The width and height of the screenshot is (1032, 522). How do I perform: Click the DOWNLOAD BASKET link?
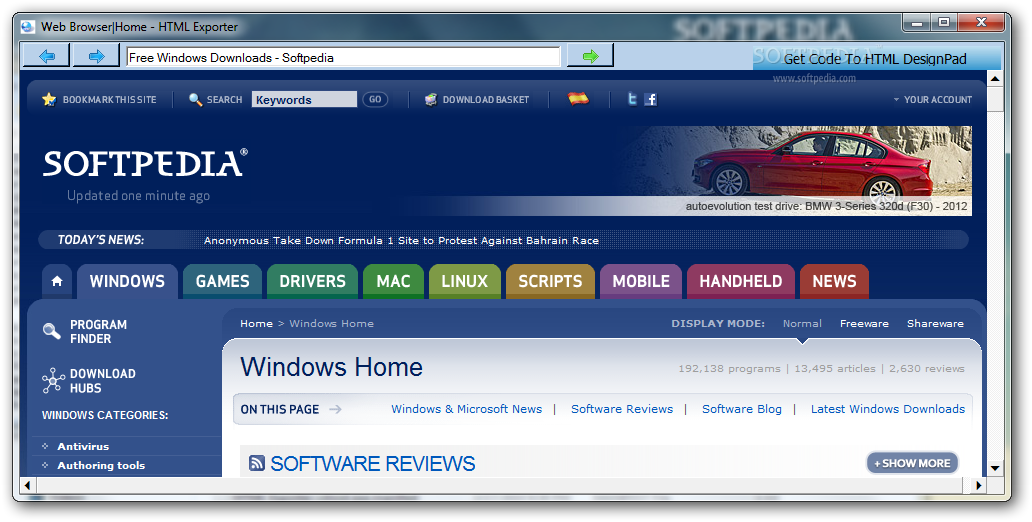point(486,99)
